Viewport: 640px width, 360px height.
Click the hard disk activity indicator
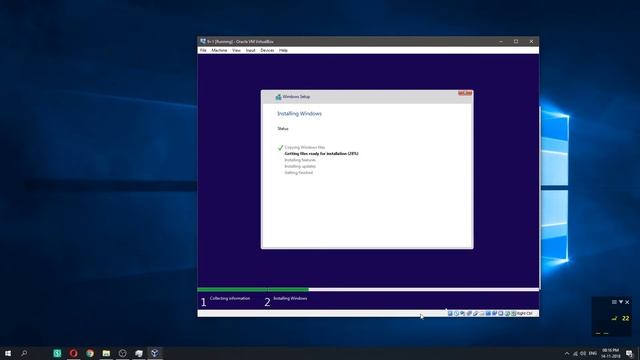pos(450,313)
